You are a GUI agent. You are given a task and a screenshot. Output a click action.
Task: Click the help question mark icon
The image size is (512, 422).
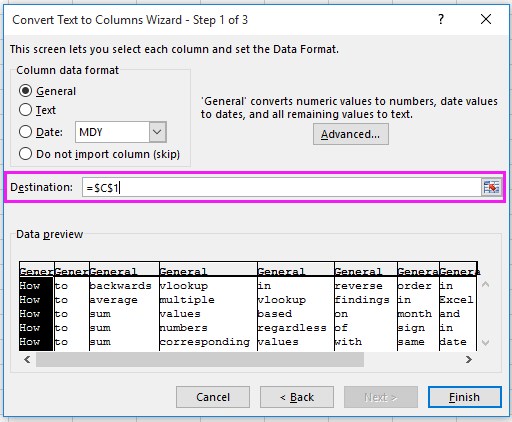(x=441, y=19)
